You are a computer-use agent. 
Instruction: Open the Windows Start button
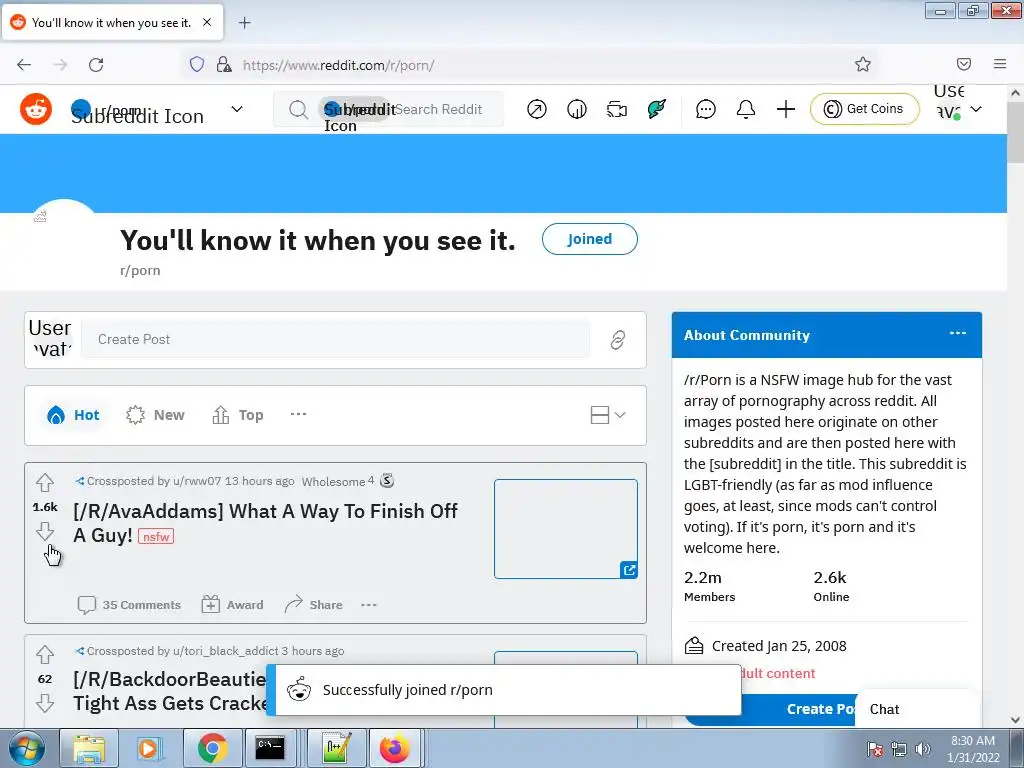27,748
